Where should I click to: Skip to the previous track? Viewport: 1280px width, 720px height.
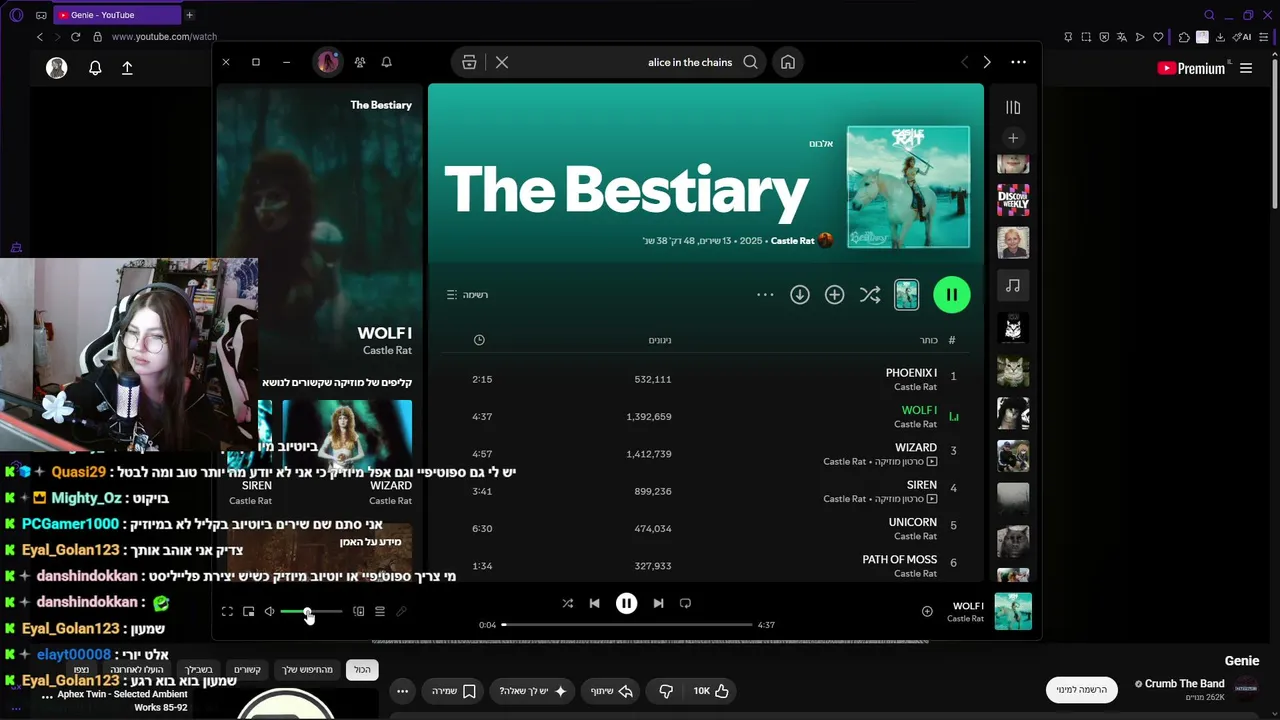595,603
